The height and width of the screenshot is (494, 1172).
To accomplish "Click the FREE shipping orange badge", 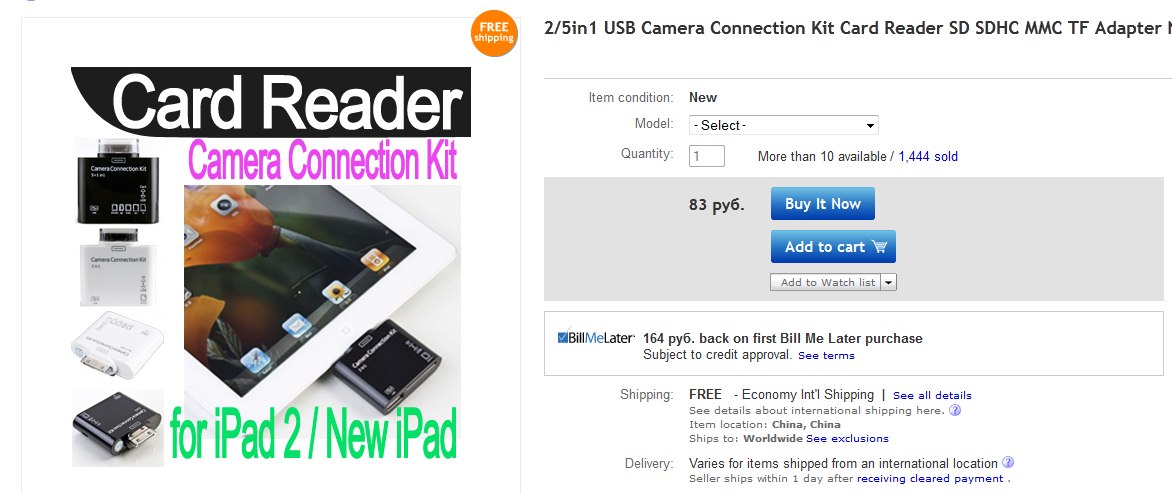I will tap(494, 33).
